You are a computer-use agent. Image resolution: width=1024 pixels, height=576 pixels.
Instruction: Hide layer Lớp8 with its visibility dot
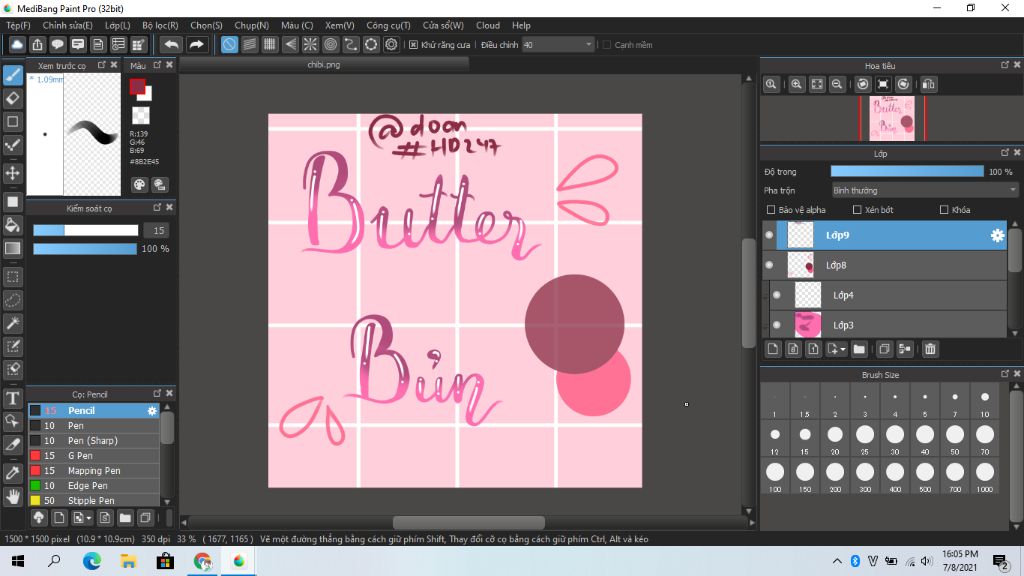769,265
